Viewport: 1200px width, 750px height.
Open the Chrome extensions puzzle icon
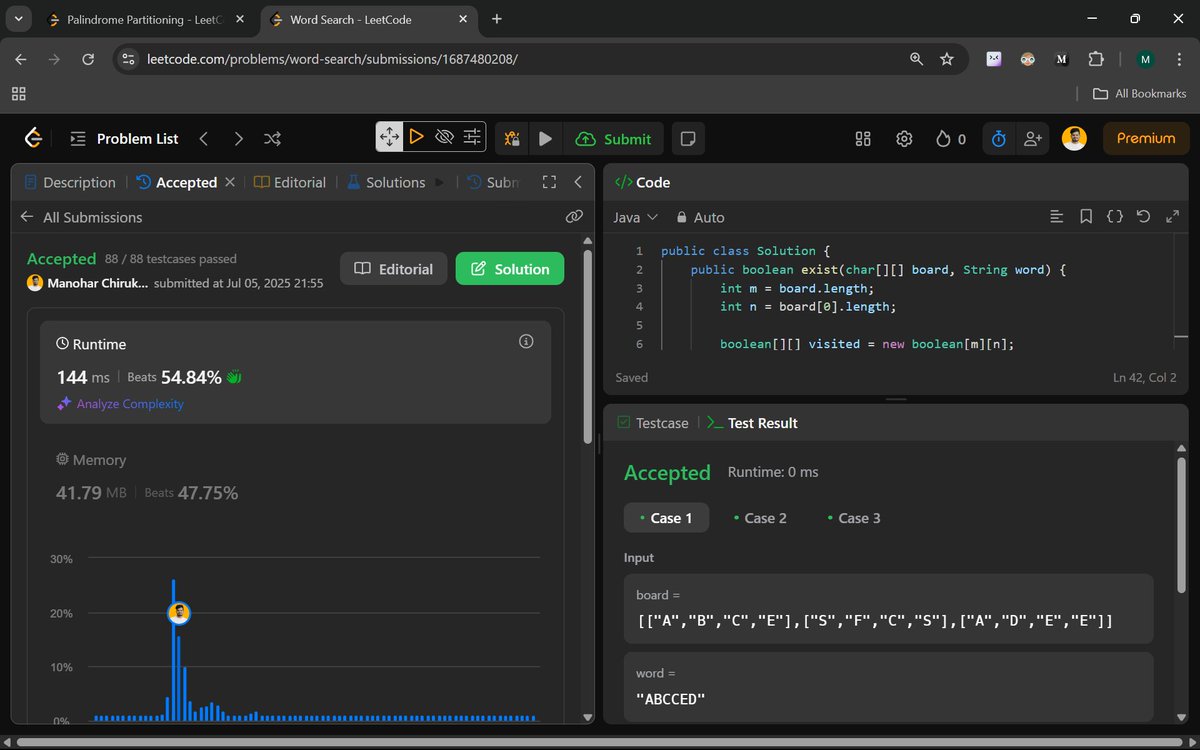pos(1096,59)
